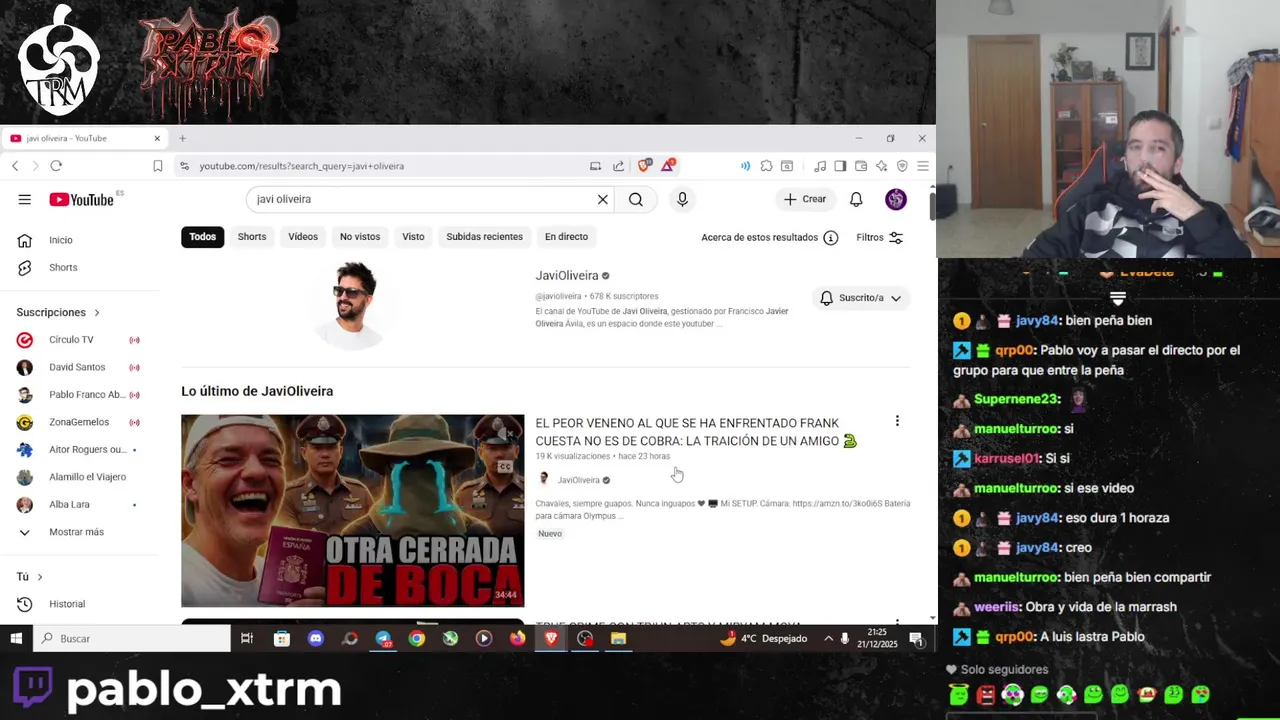This screenshot has height=720, width=1280.
Task: Click the Brave Rewards triangle icon
Action: [x=667, y=166]
